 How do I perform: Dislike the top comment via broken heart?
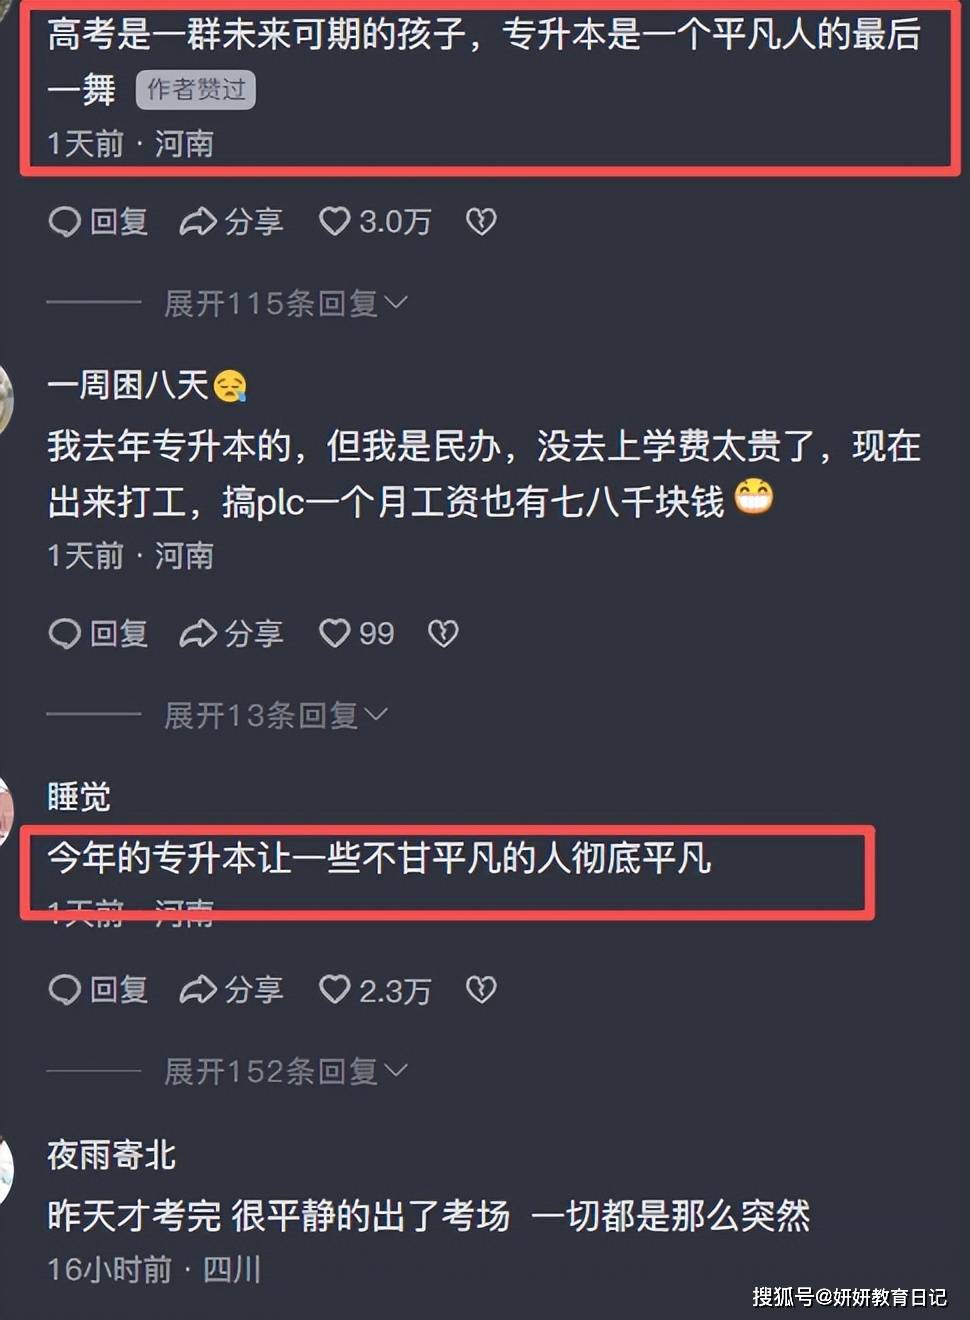point(481,222)
